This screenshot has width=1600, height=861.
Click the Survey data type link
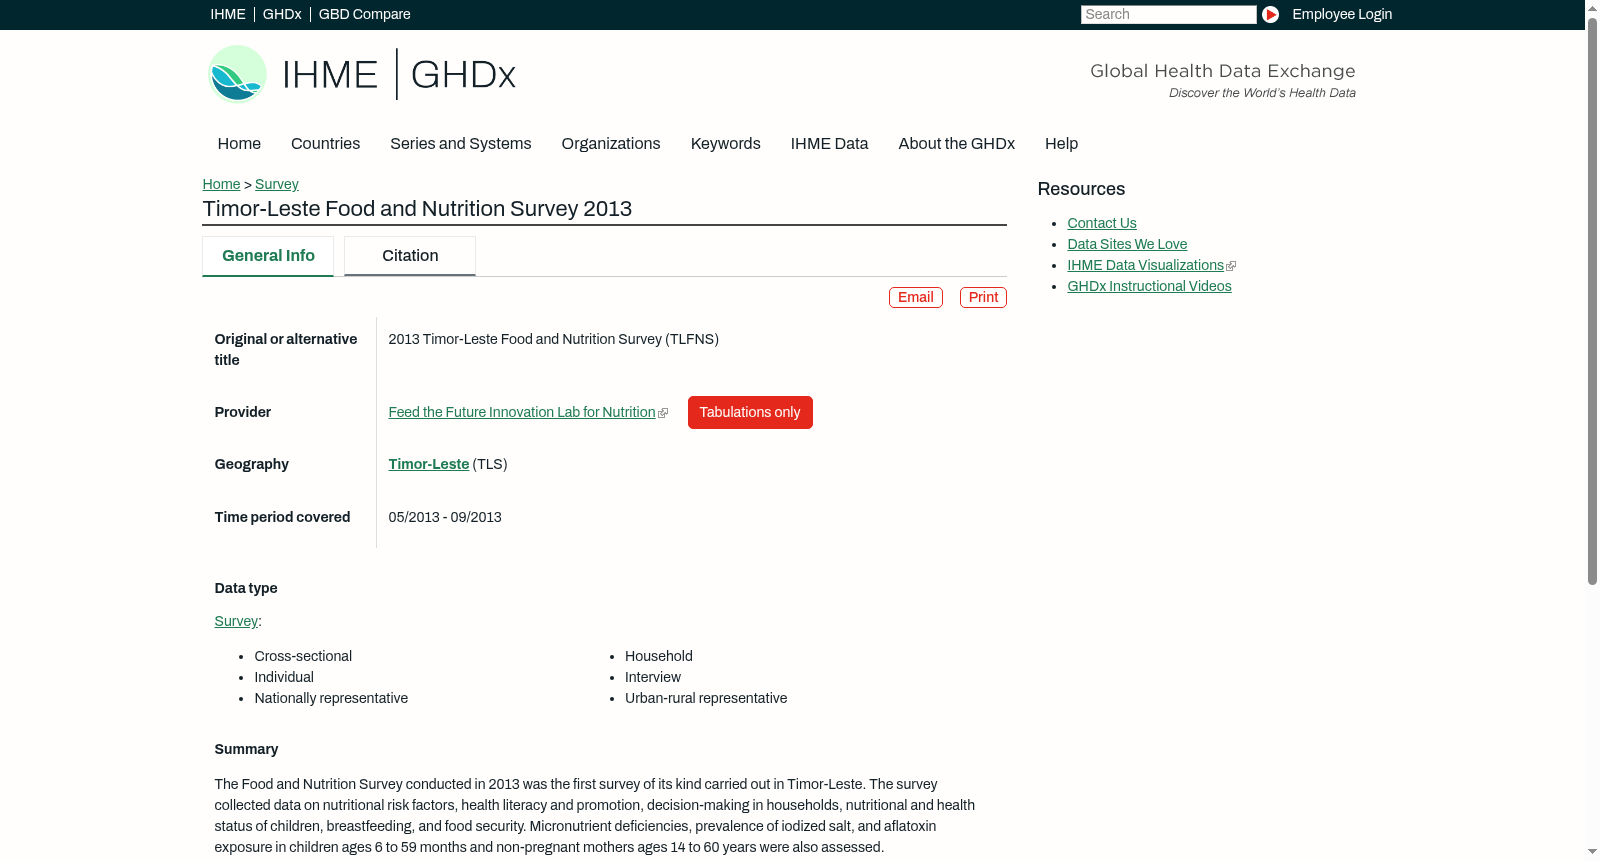pyautogui.click(x=236, y=622)
